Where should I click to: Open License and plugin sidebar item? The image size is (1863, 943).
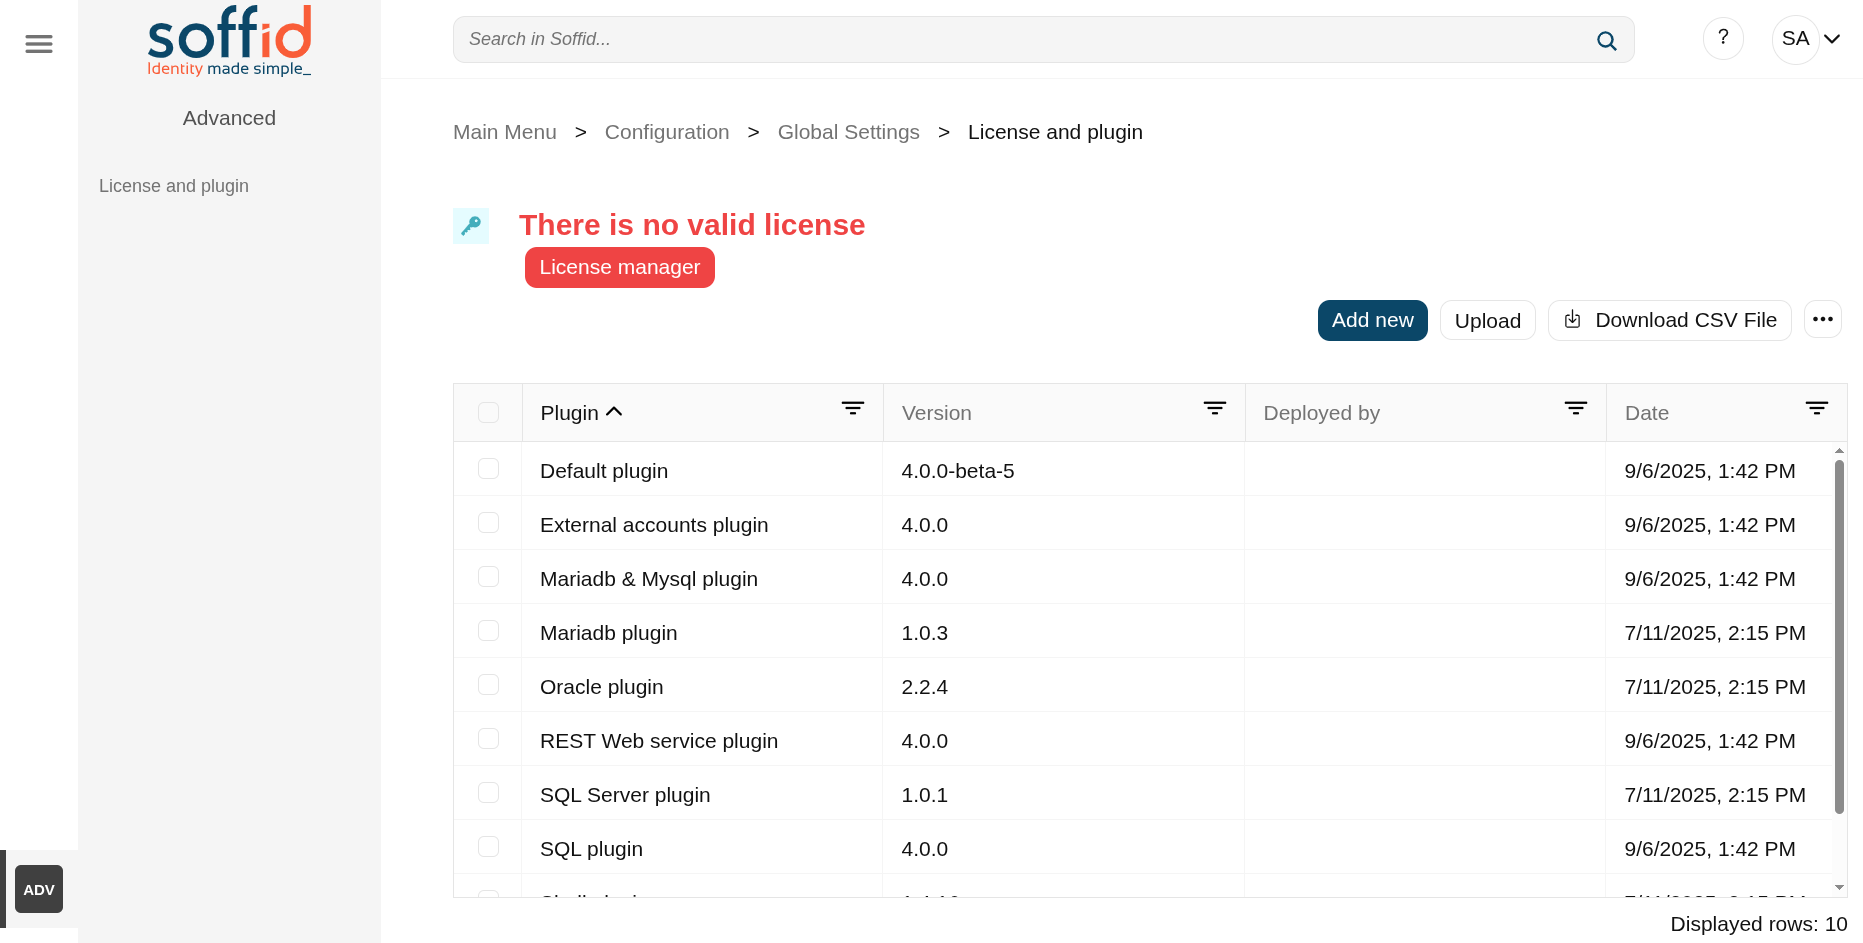[174, 186]
